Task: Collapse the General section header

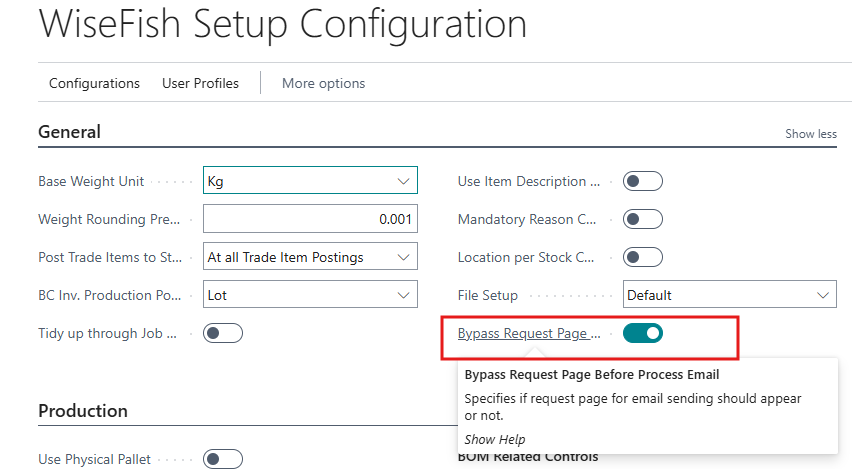Action: [x=69, y=132]
